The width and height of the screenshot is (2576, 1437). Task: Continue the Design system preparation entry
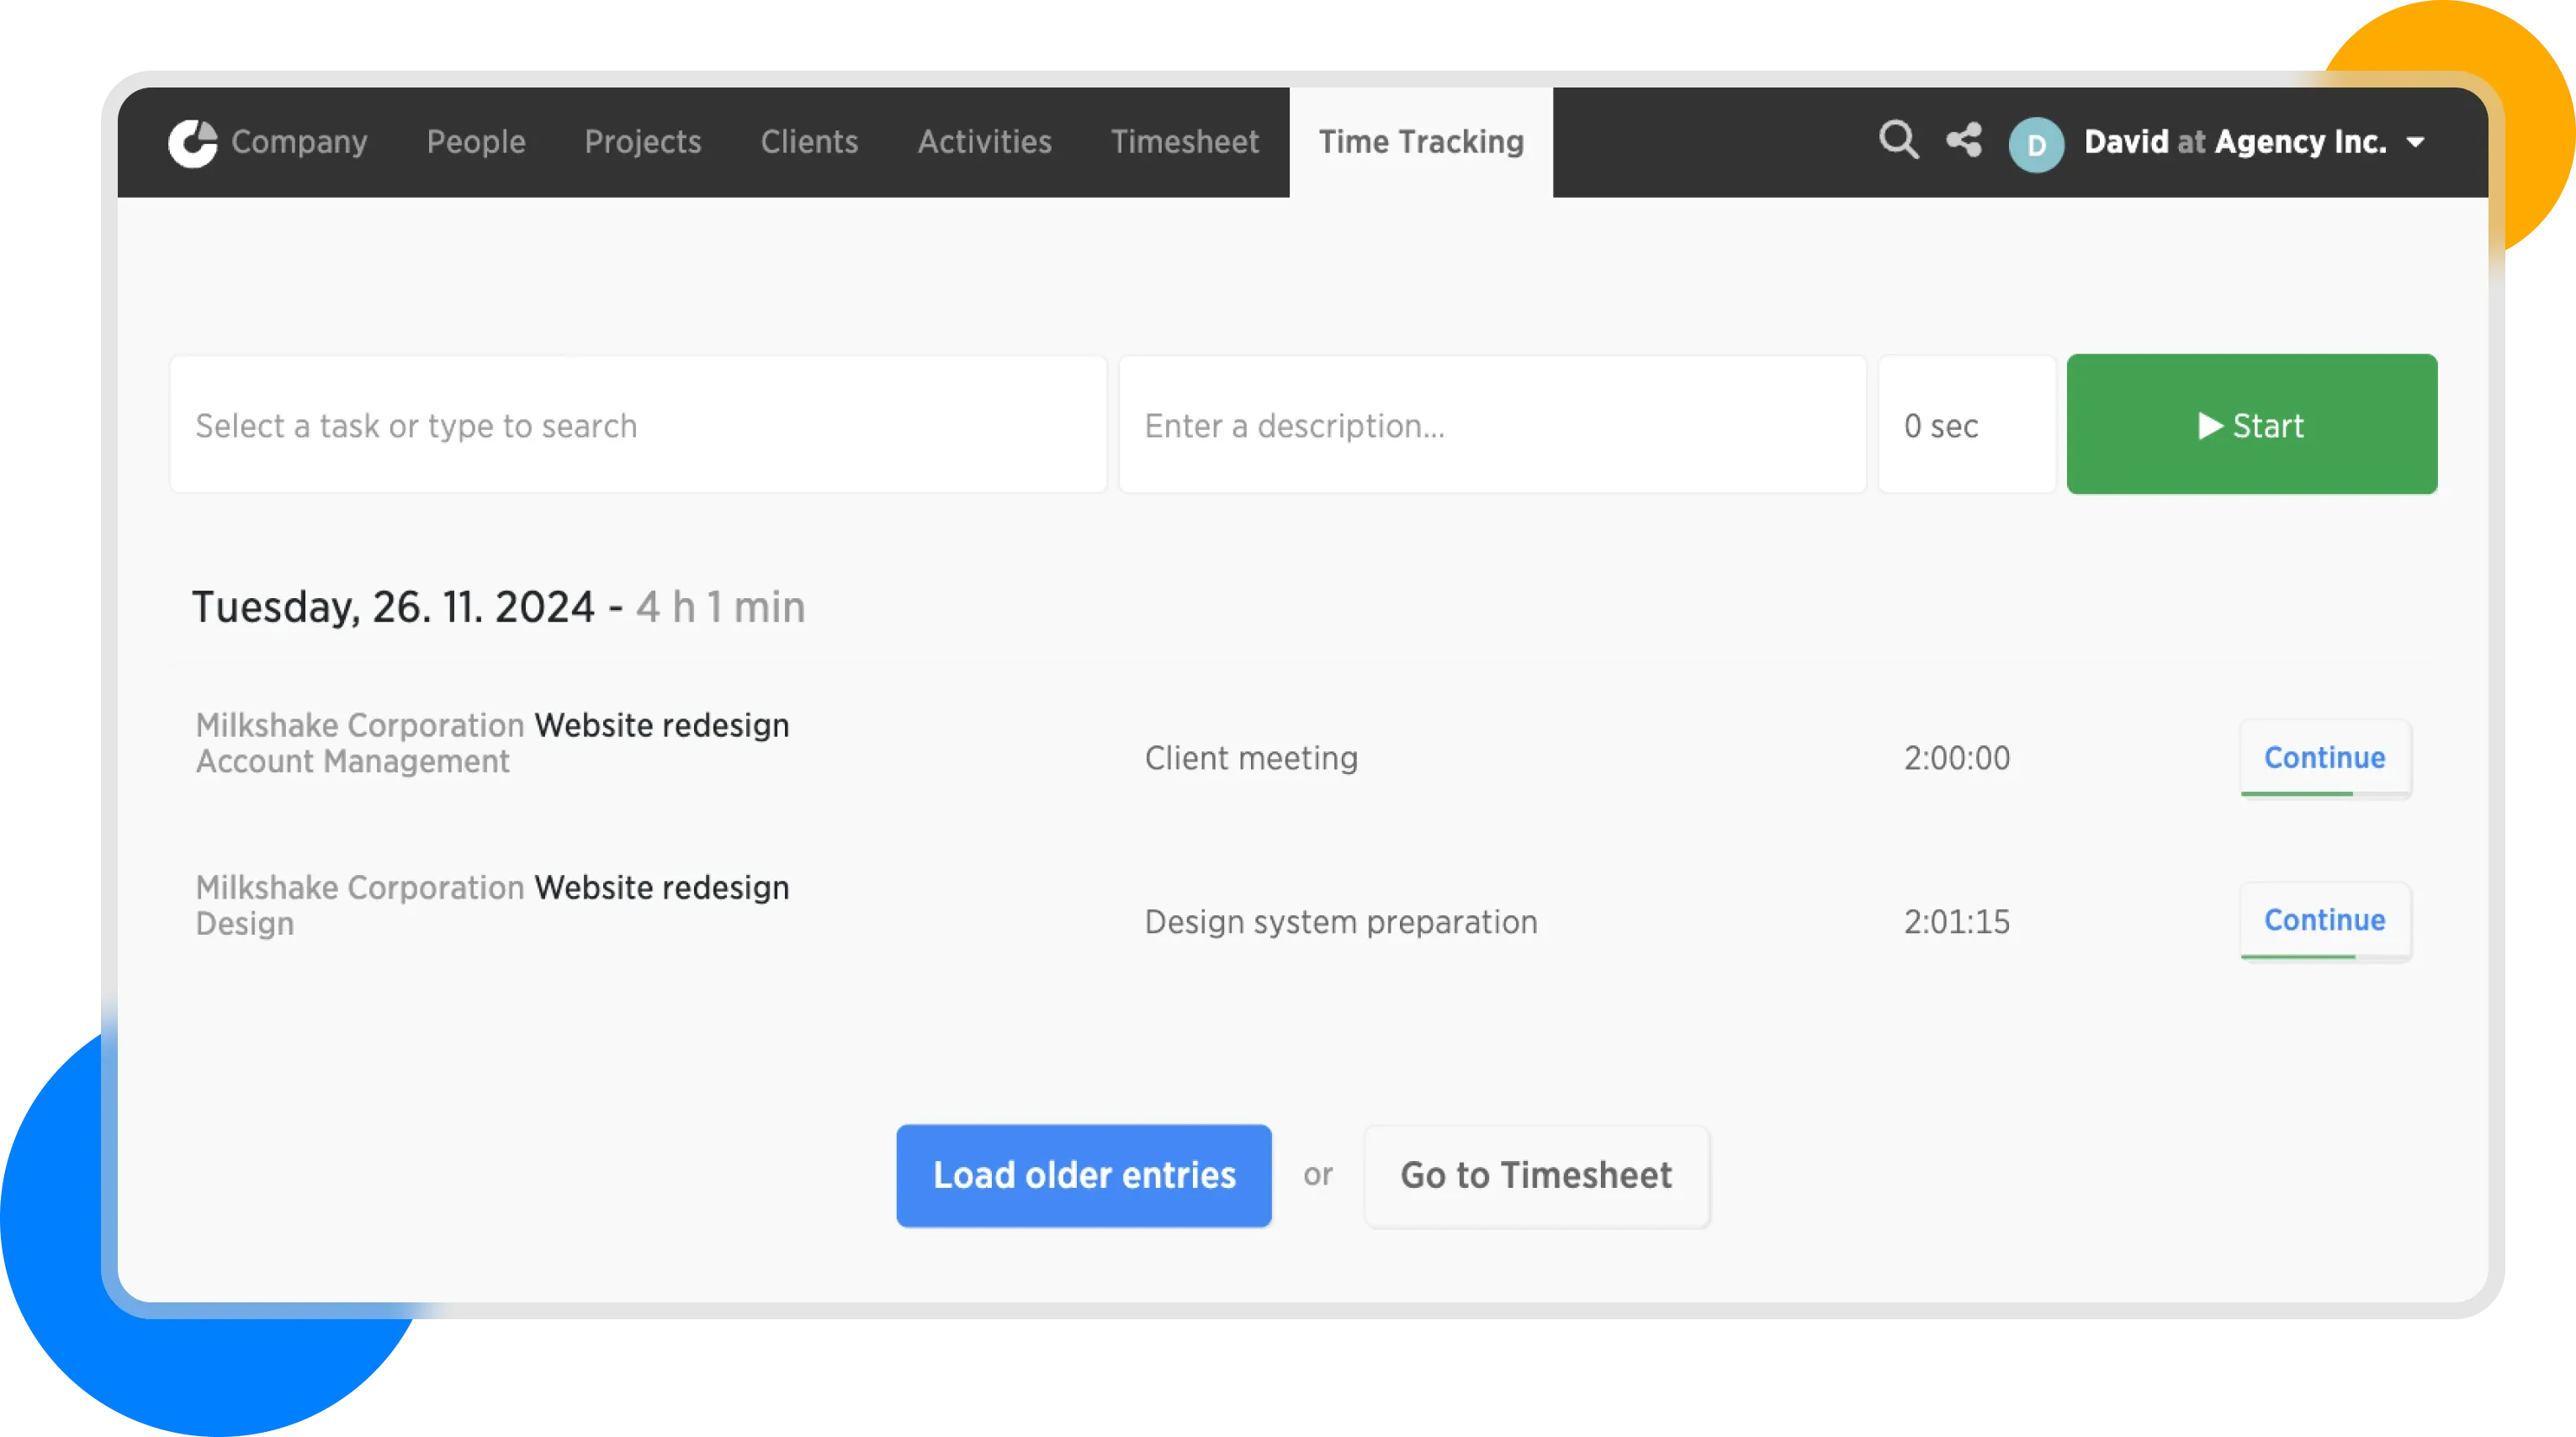2324,920
